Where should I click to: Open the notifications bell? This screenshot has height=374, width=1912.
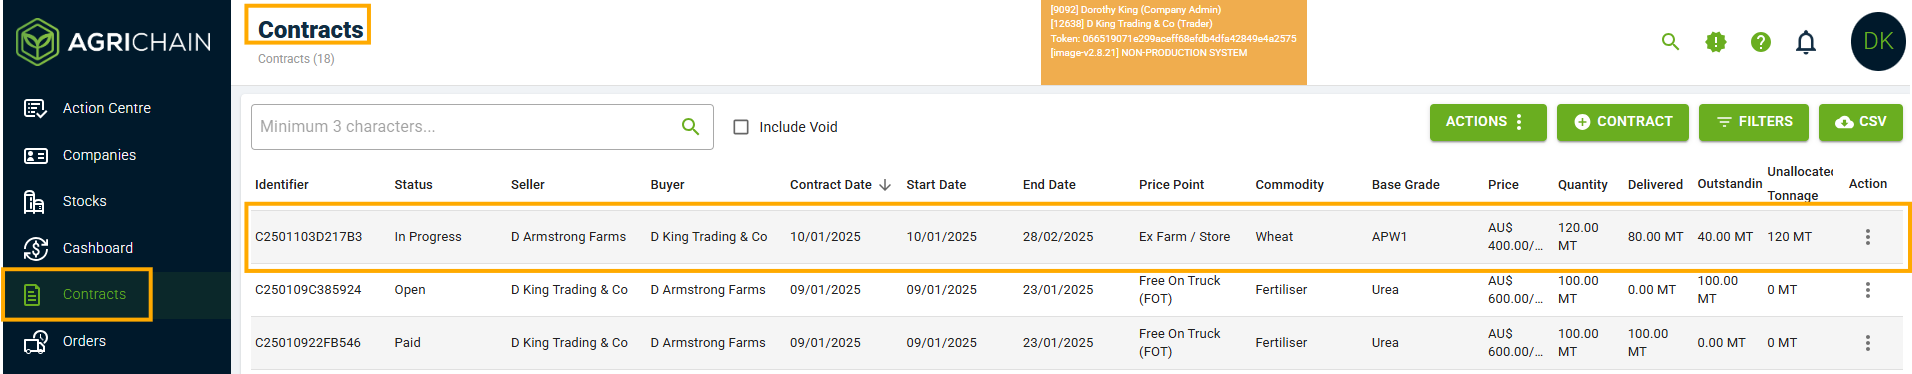[1806, 42]
